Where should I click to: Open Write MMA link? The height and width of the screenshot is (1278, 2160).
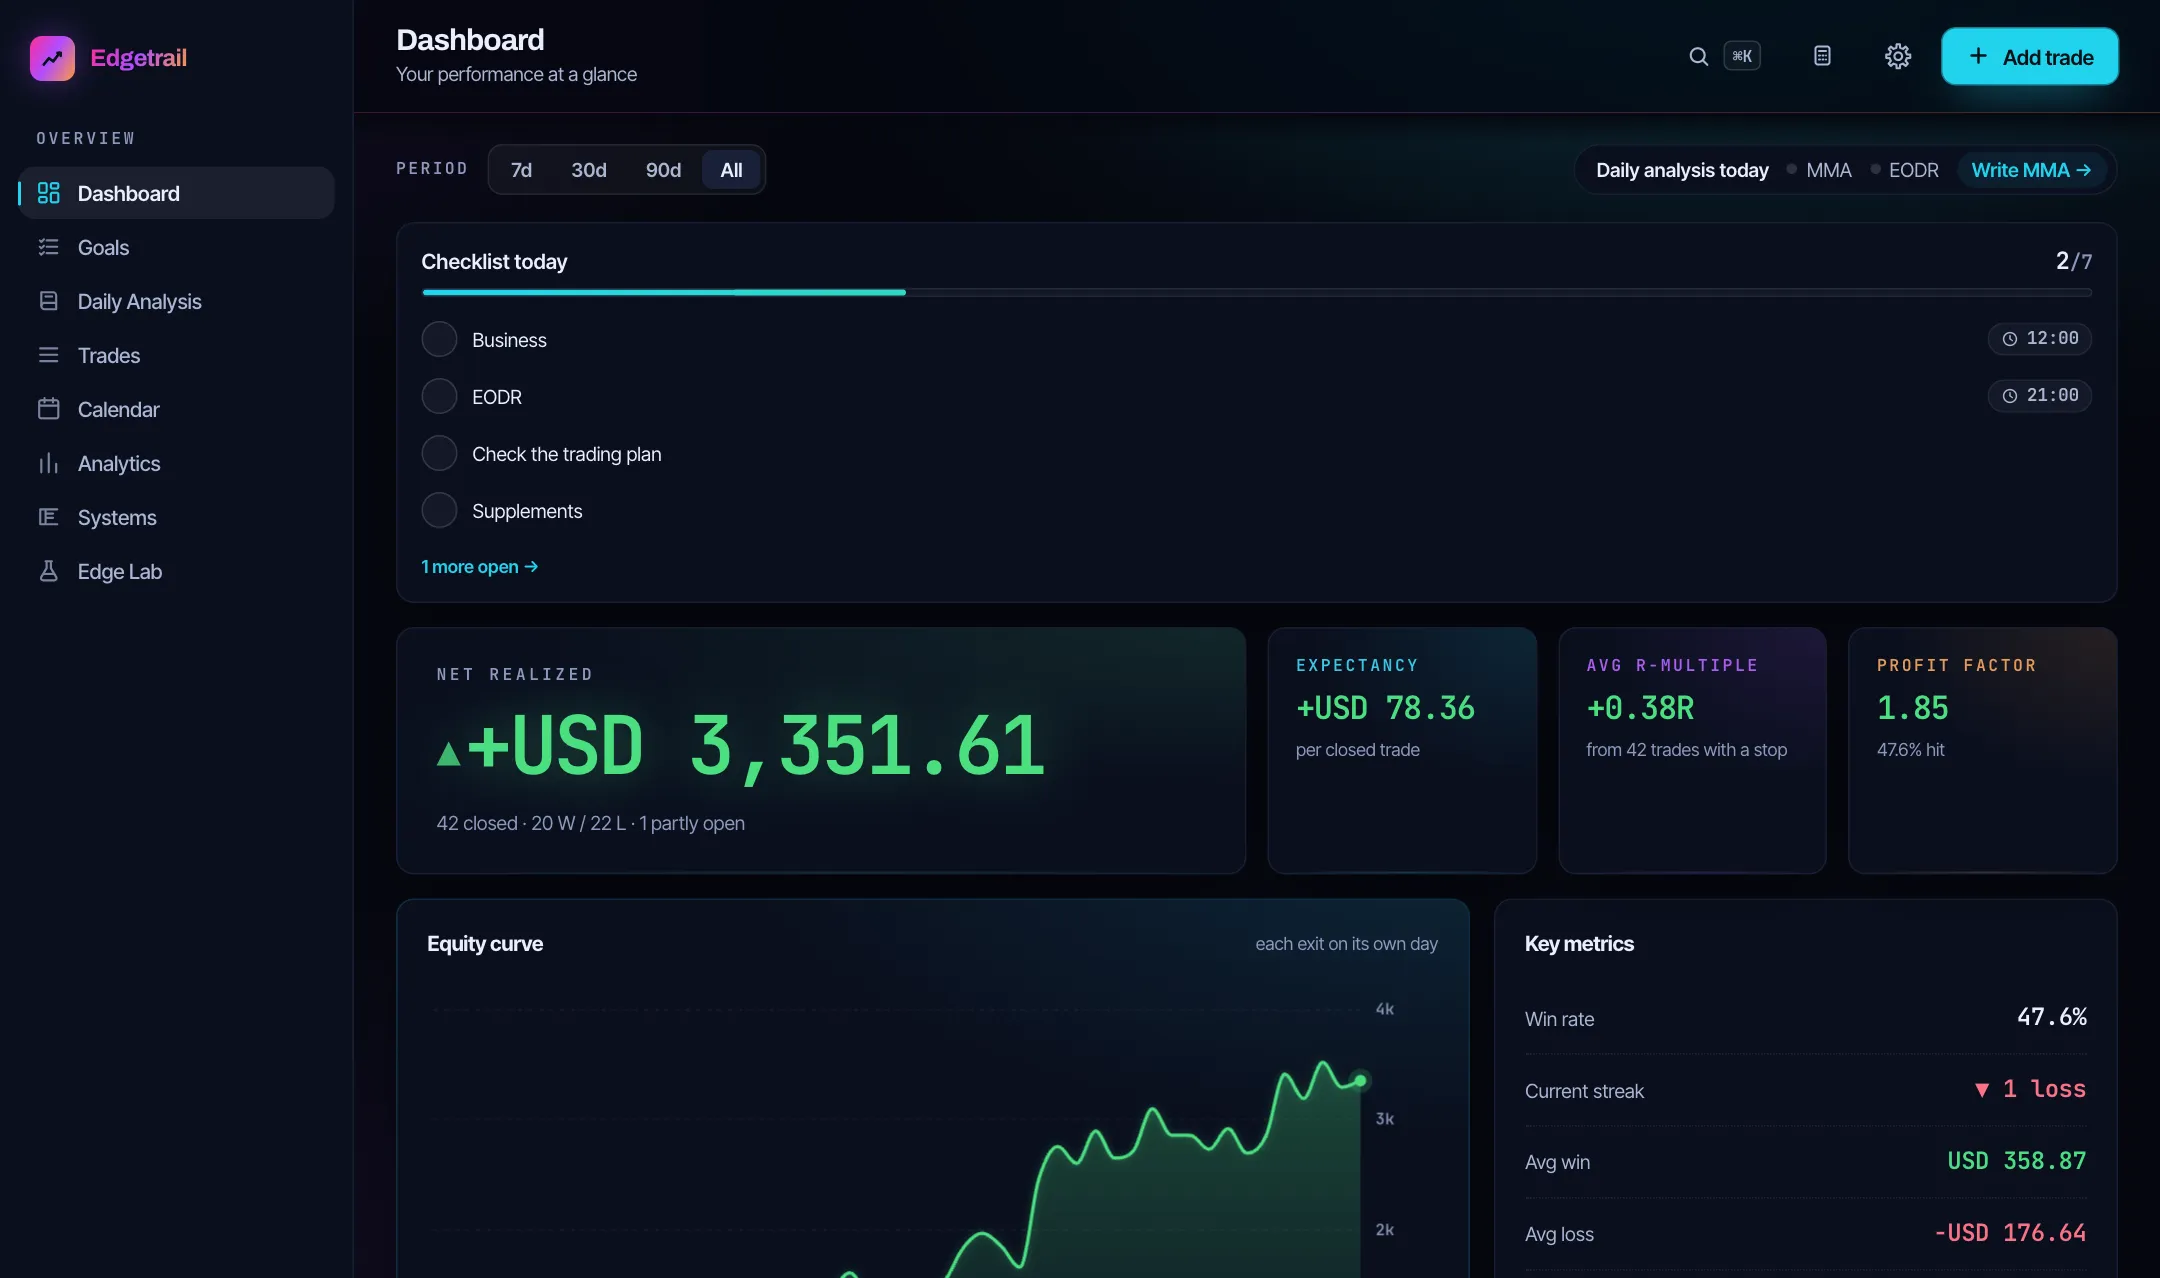2031,170
